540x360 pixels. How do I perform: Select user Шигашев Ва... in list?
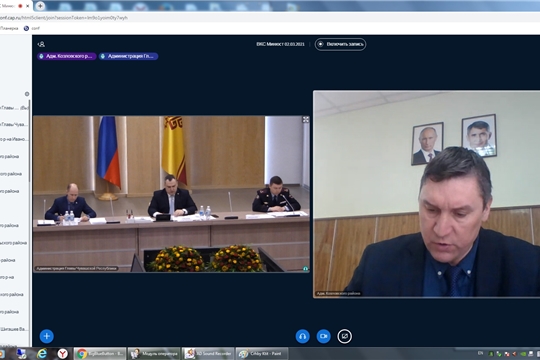coord(14,329)
